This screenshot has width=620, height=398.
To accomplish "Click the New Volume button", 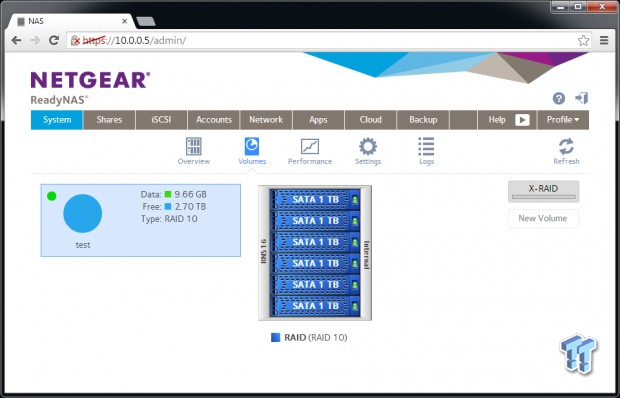I will click(543, 218).
